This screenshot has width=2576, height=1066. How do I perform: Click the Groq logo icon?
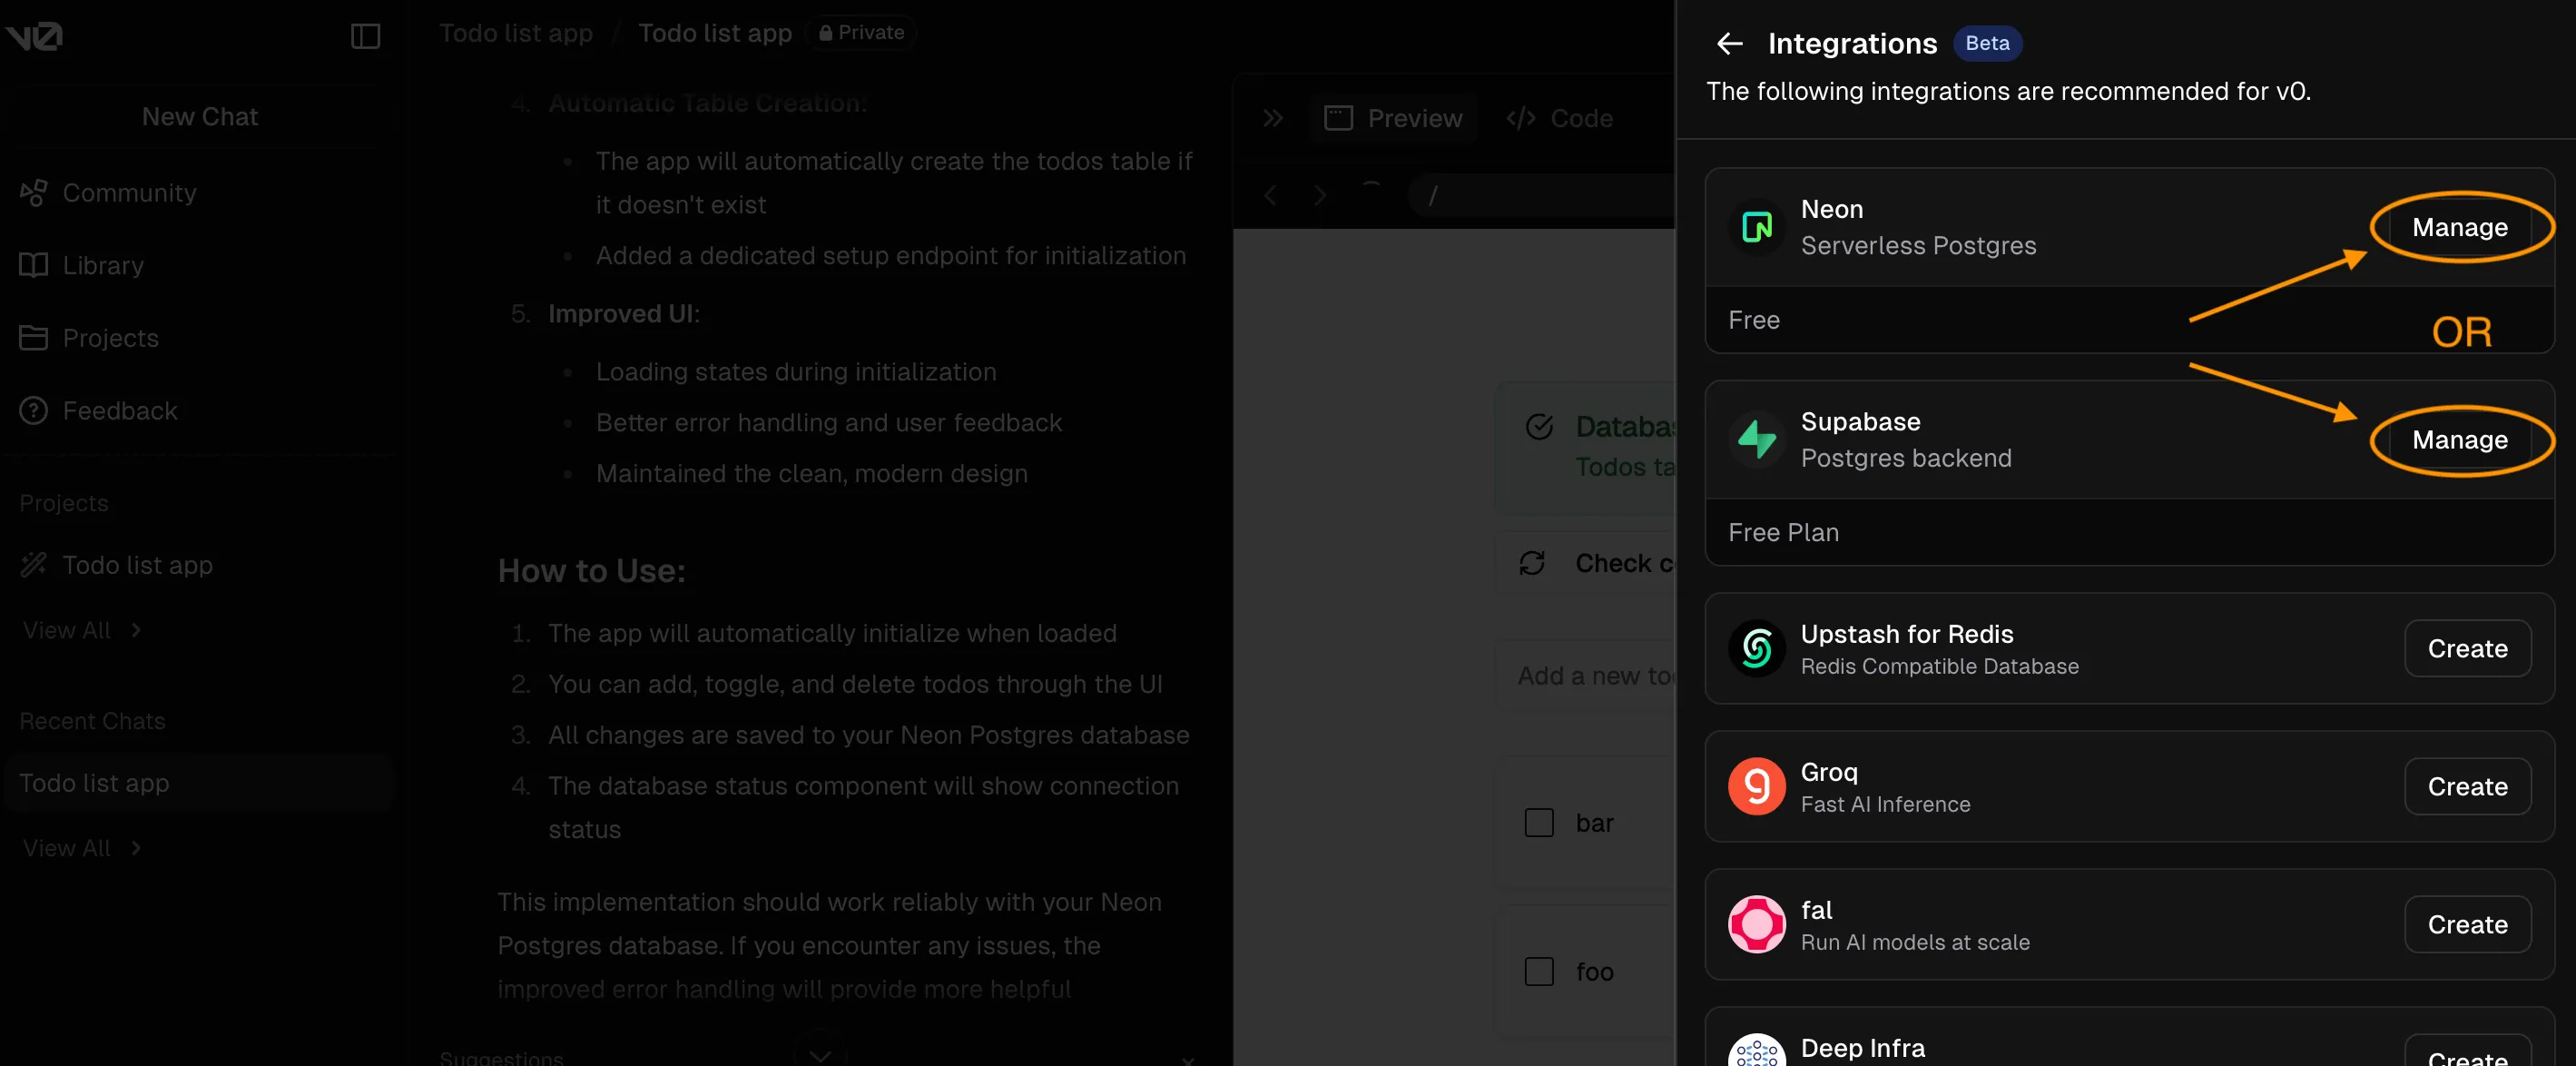pos(1756,787)
